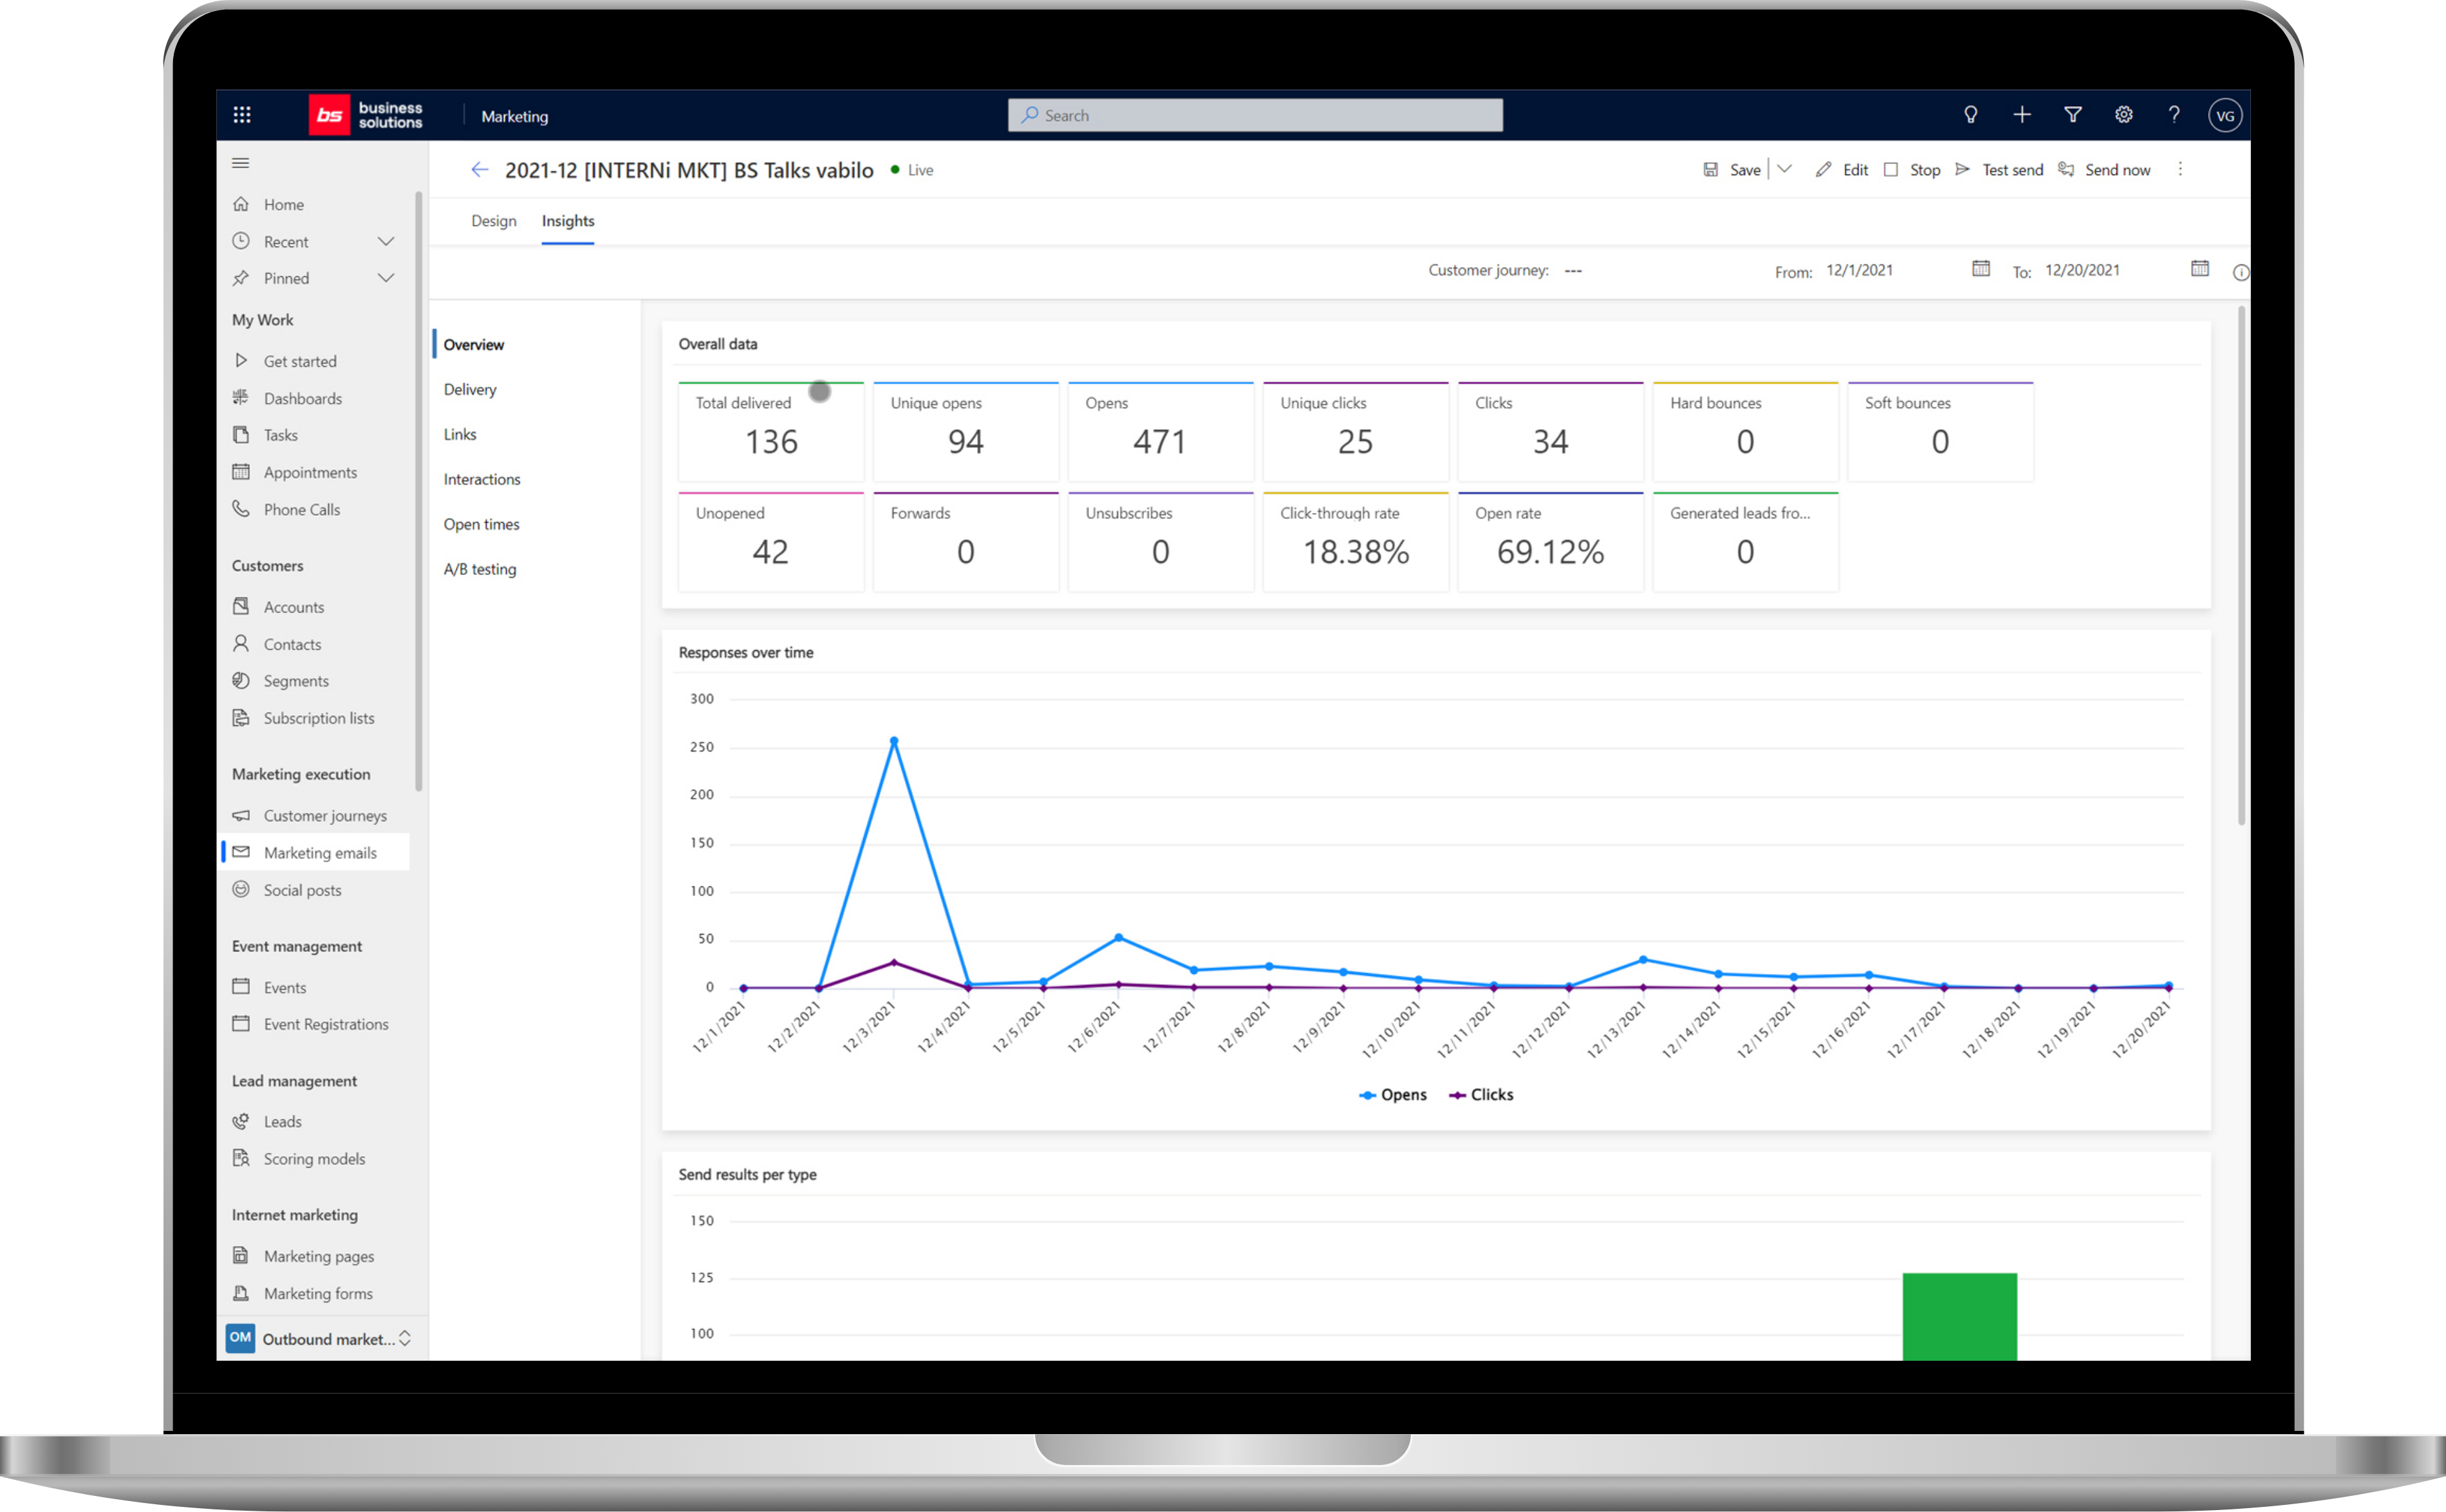Click the Send now button
The width and height of the screenshot is (2446, 1512).
[2104, 170]
